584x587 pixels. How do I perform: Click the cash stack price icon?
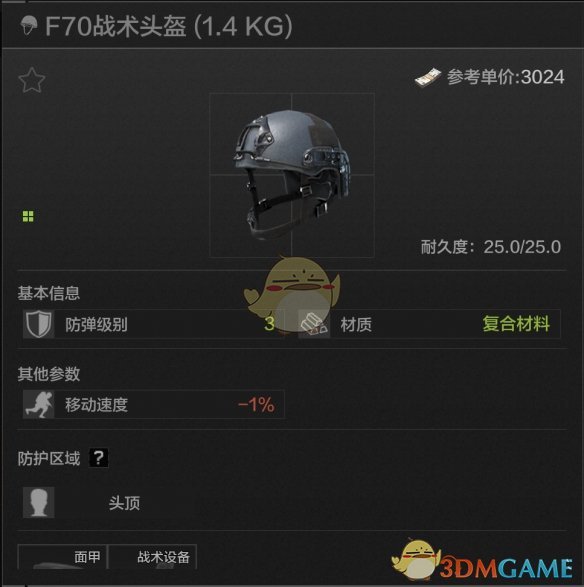pos(428,77)
